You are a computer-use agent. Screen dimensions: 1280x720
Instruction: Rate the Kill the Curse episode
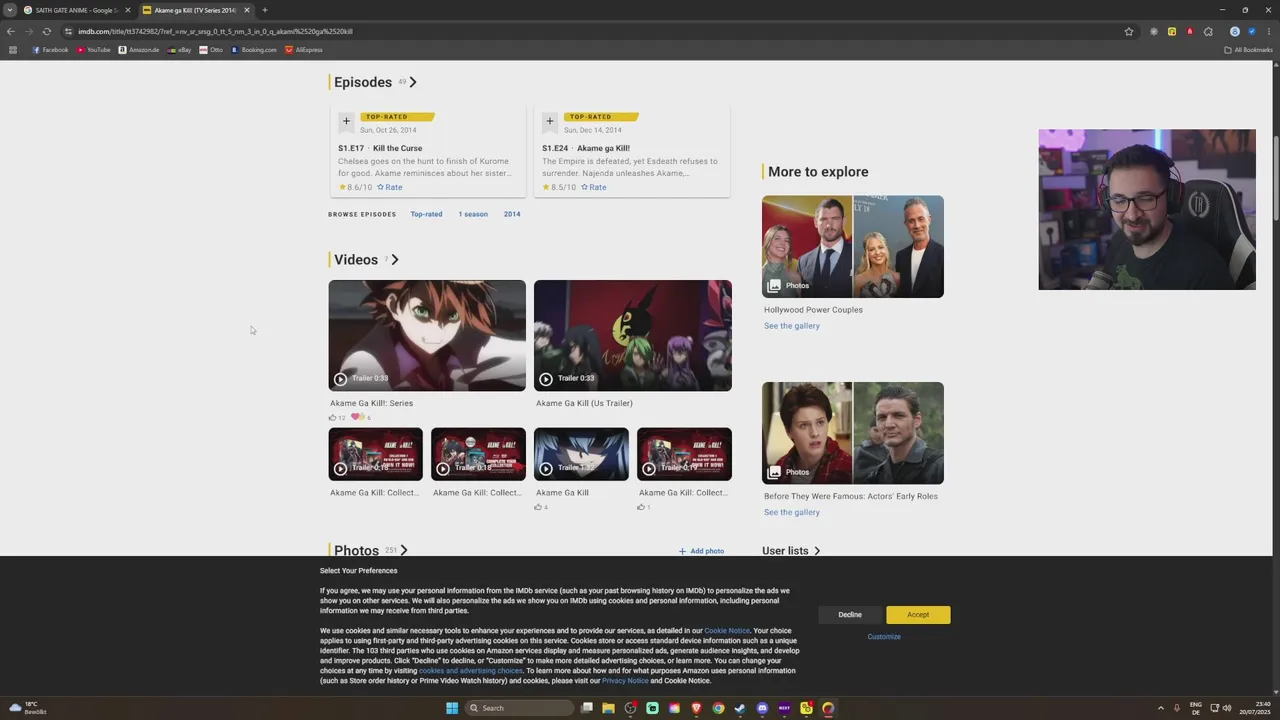pyautogui.click(x=392, y=187)
